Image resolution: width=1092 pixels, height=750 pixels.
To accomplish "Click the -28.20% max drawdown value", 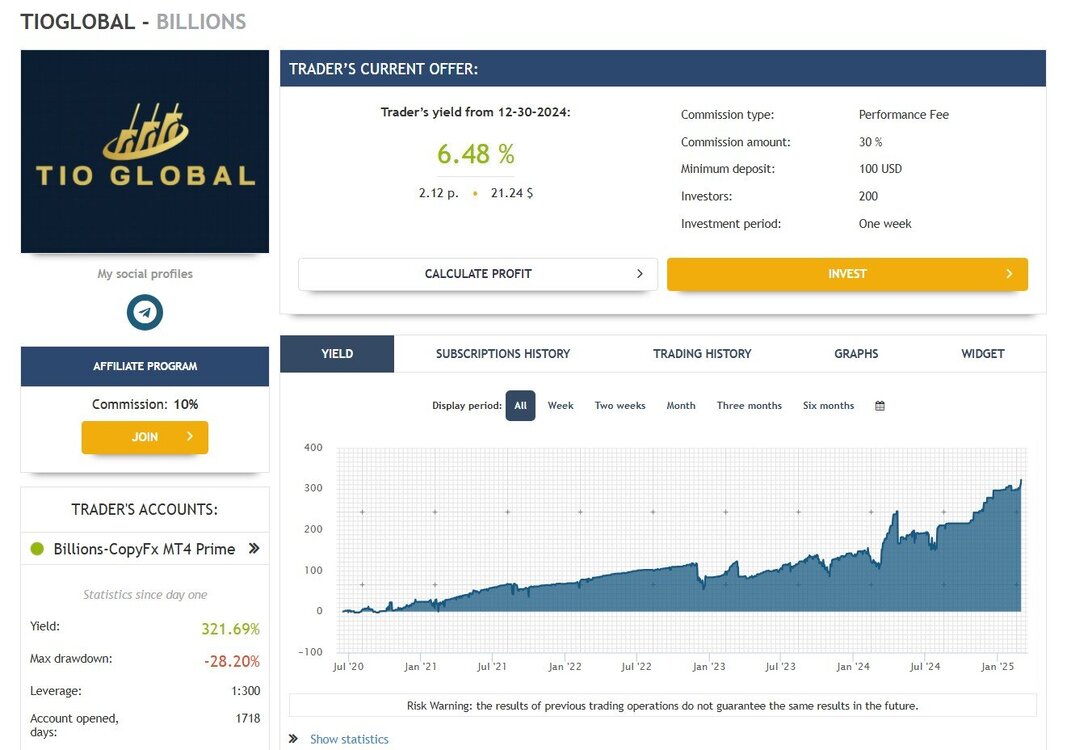I will [232, 661].
